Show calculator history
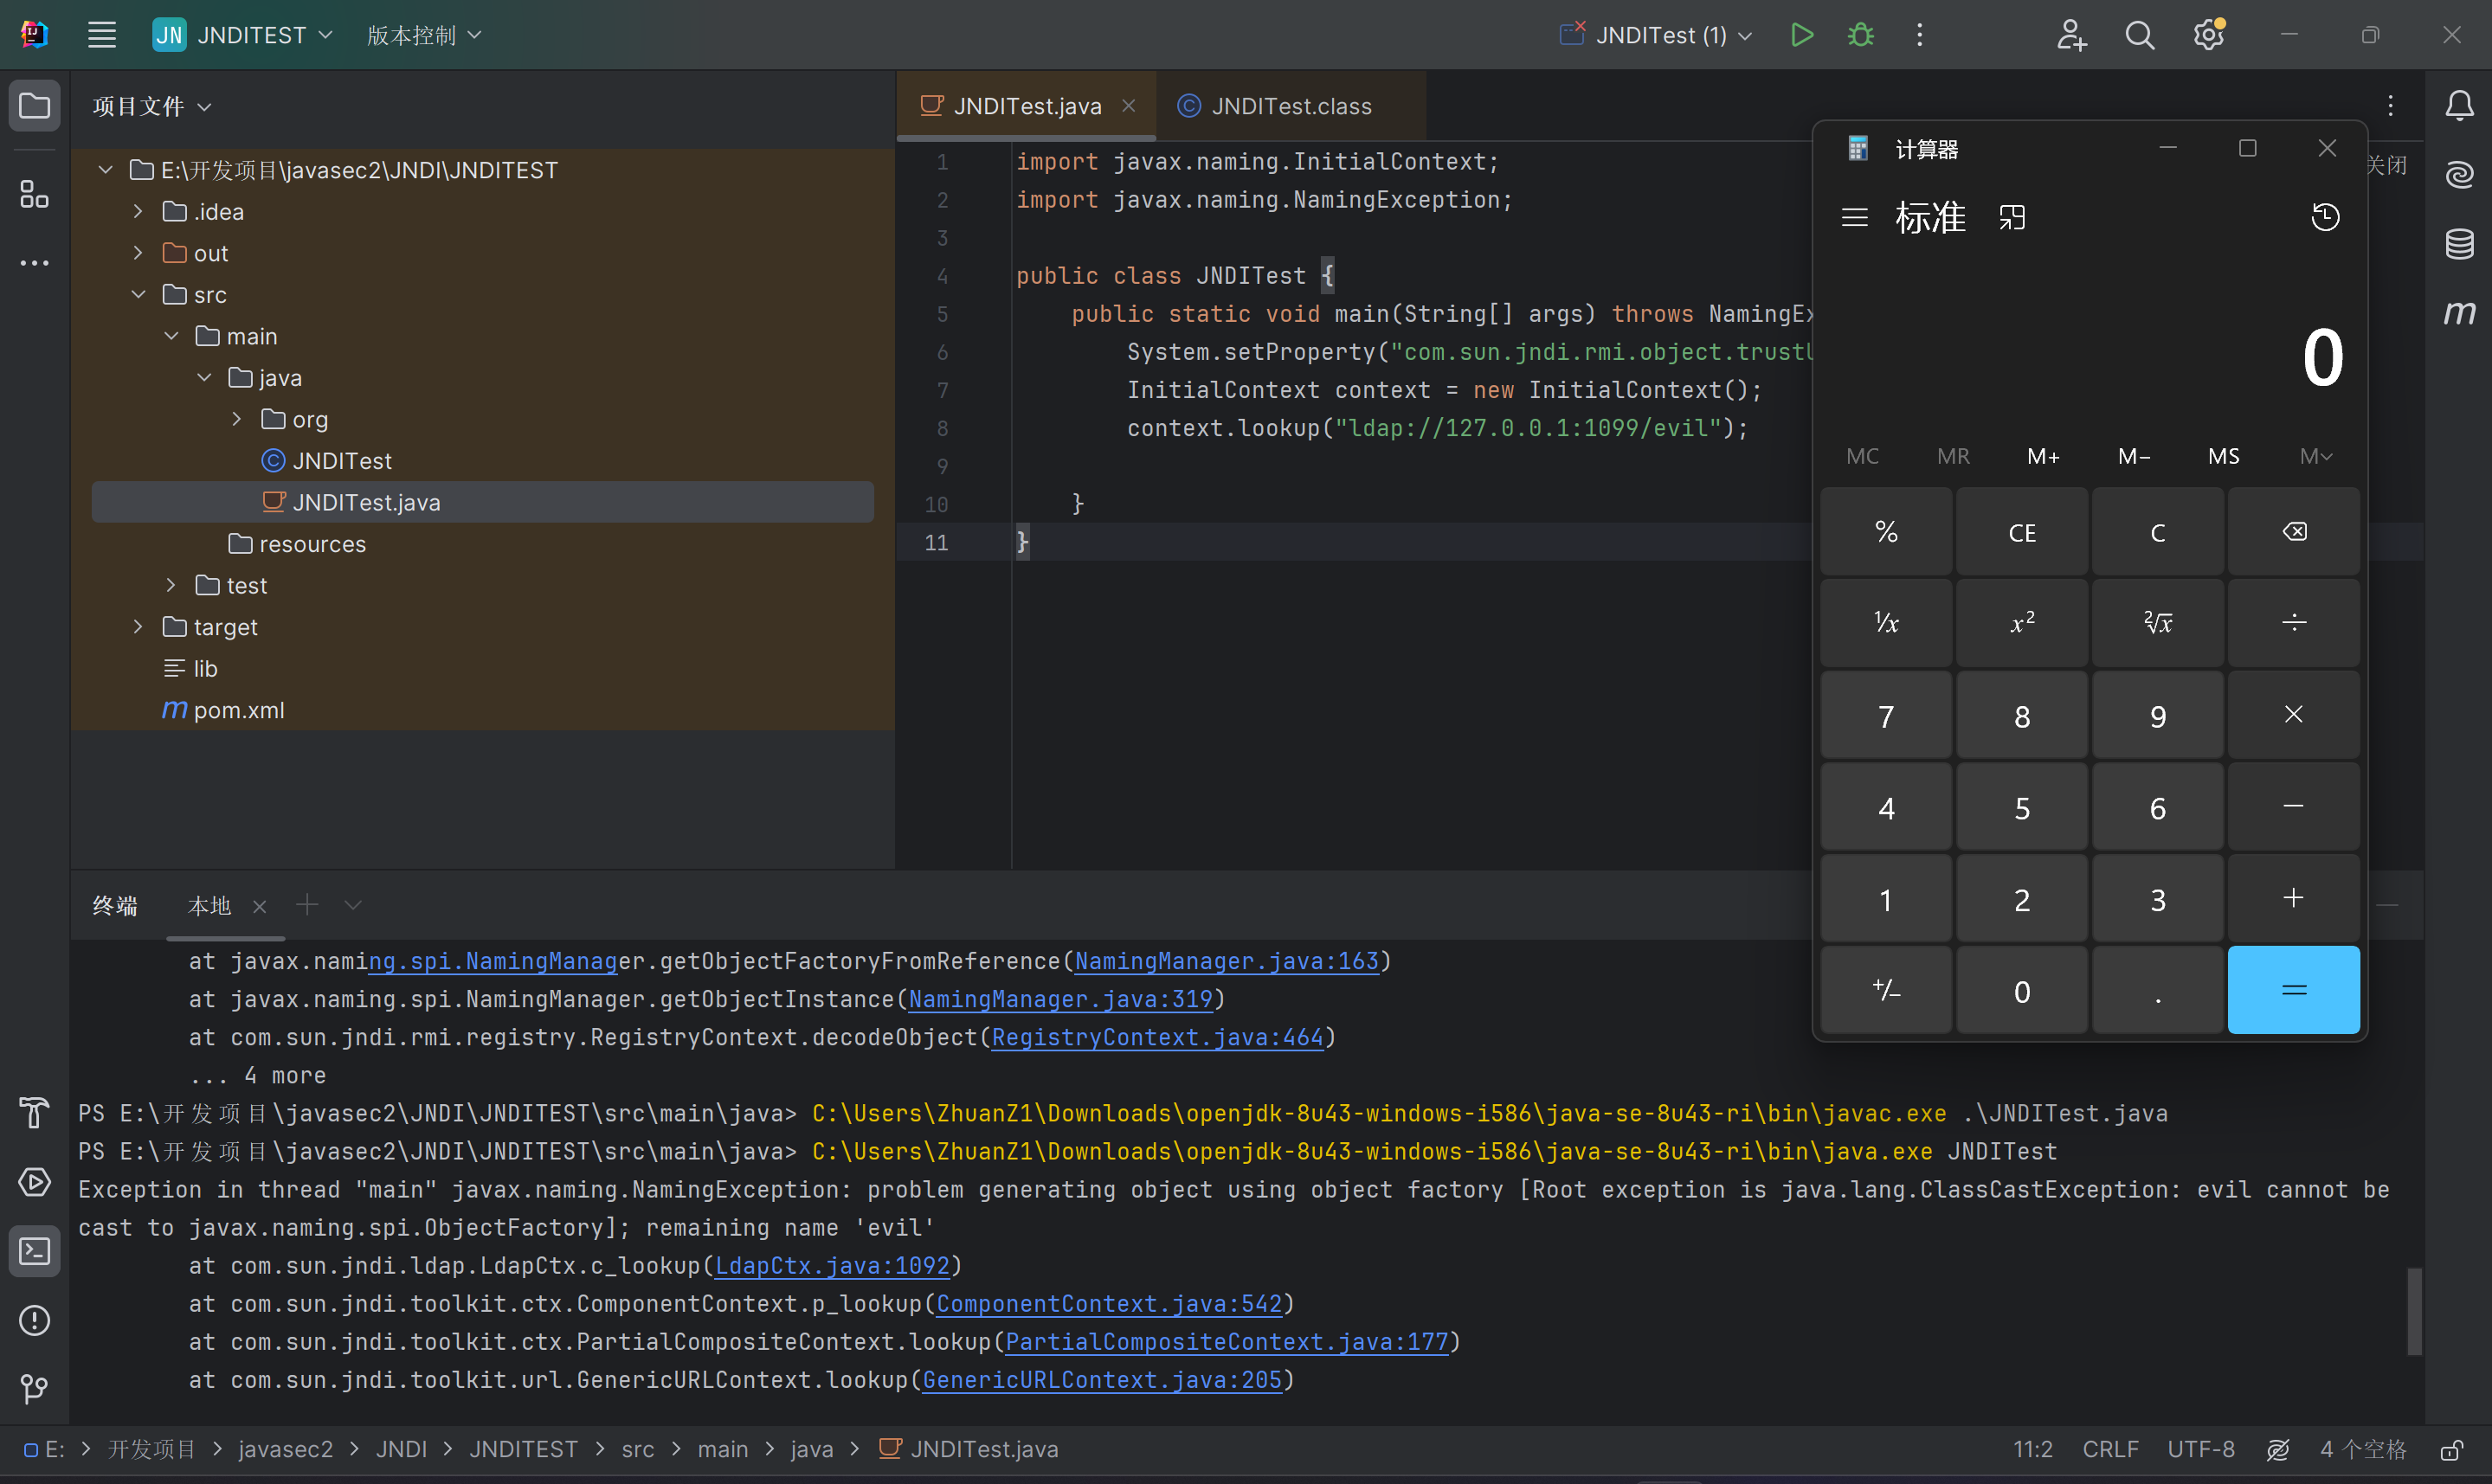This screenshot has height=1484, width=2492. pyautogui.click(x=2325, y=217)
